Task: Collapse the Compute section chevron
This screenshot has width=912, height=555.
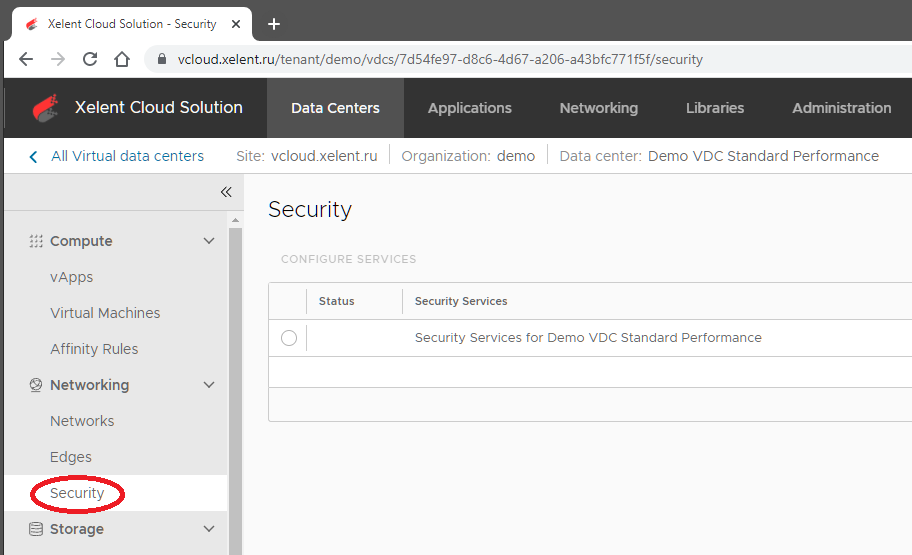Action: pos(209,241)
